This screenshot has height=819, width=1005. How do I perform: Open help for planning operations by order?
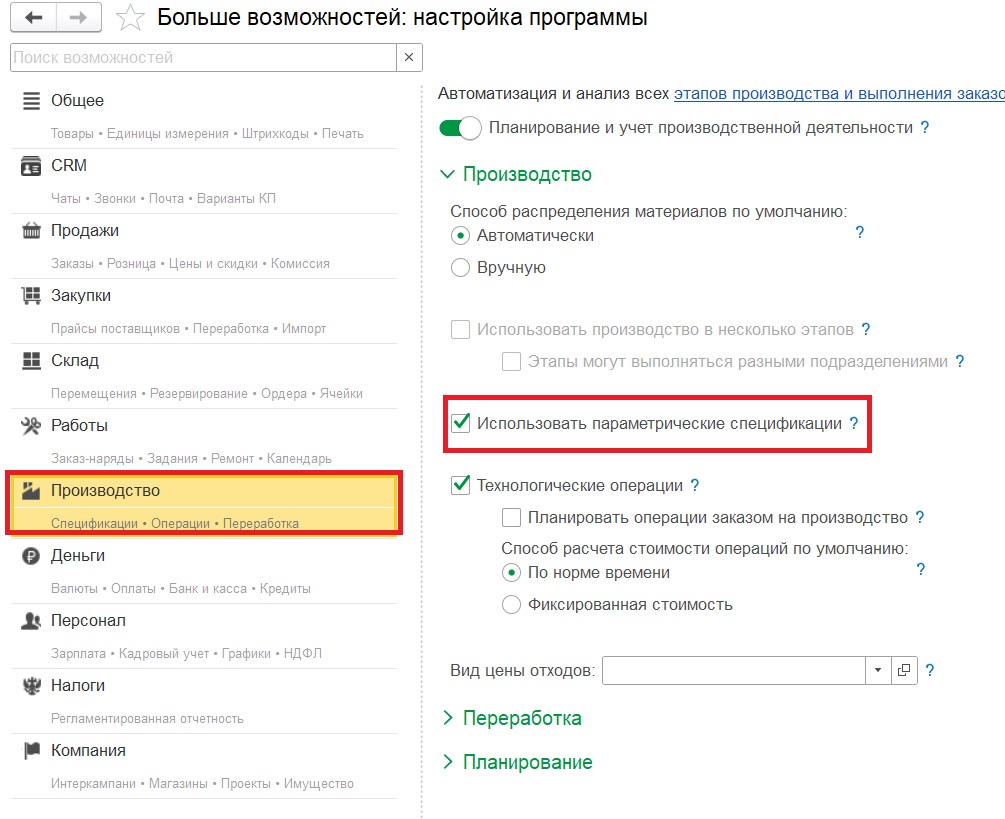[920, 517]
